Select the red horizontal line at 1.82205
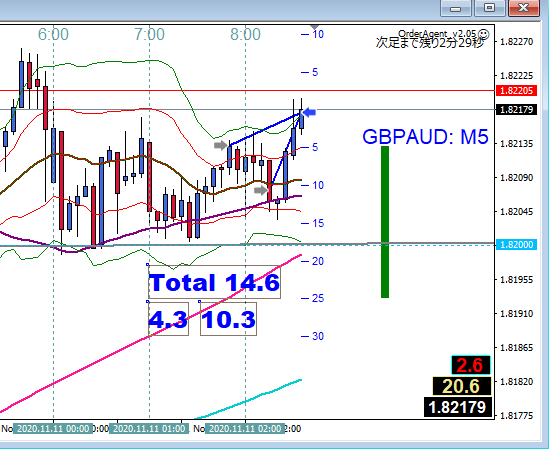549x449 pixels. tap(247, 91)
